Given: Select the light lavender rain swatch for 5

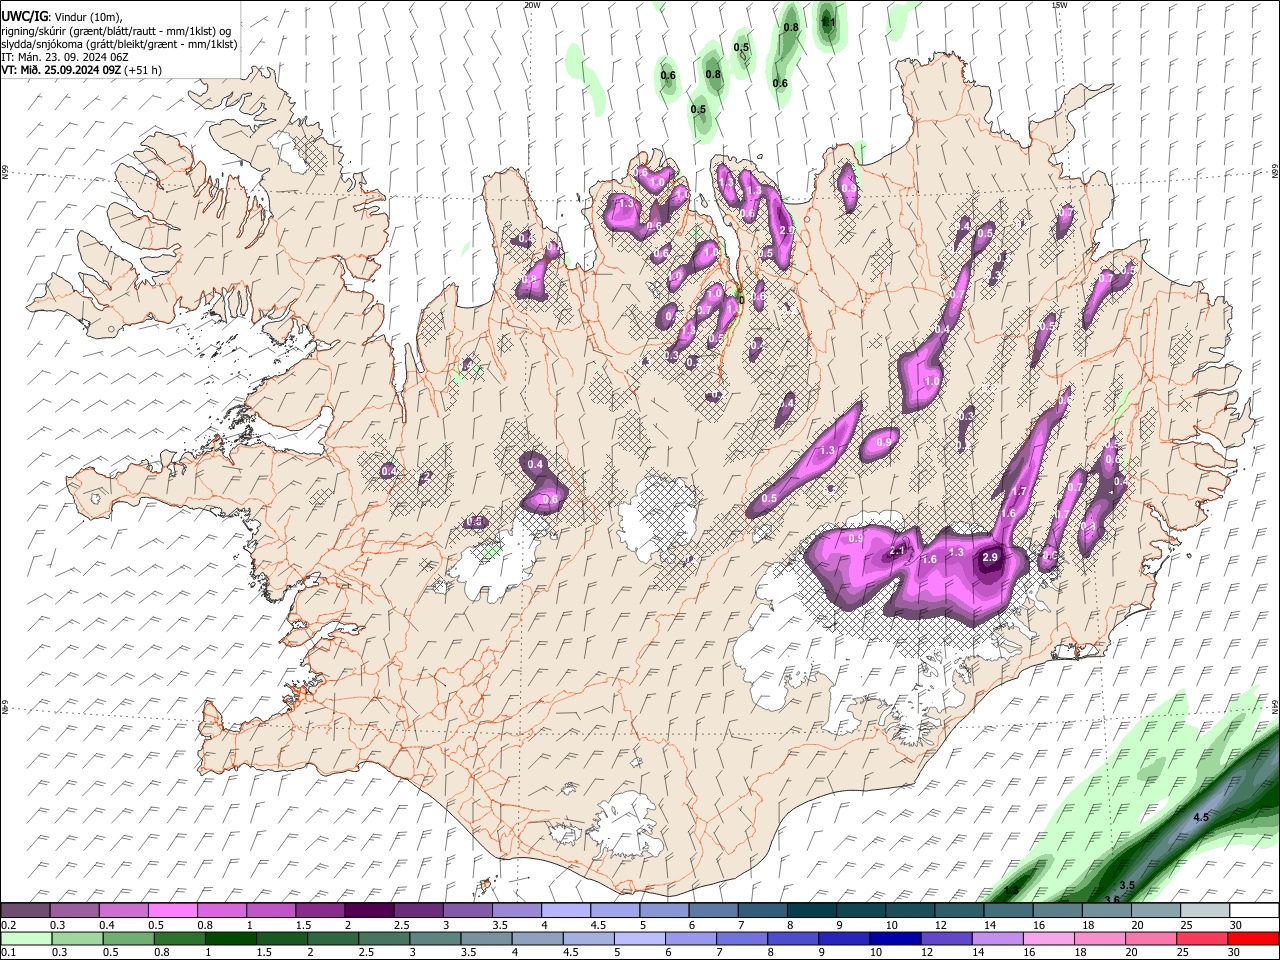Looking at the screenshot, I should (638, 938).
